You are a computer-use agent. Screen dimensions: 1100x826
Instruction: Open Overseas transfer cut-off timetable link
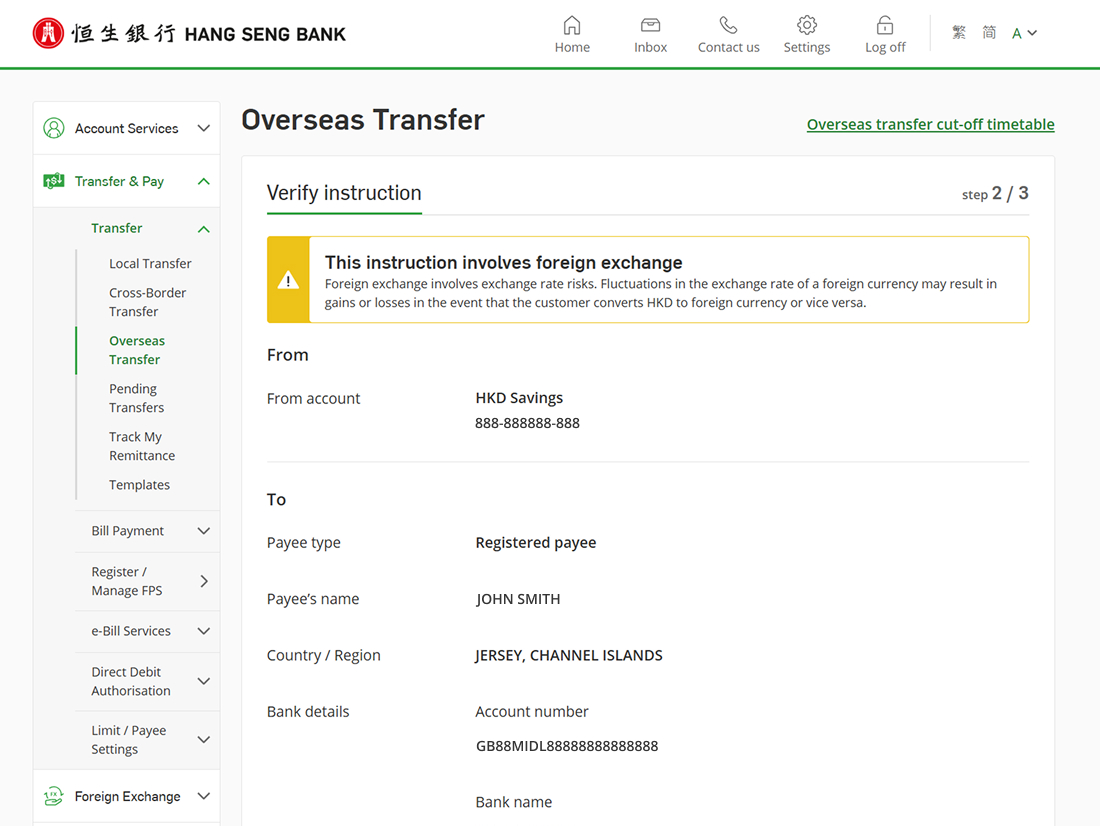click(x=930, y=124)
